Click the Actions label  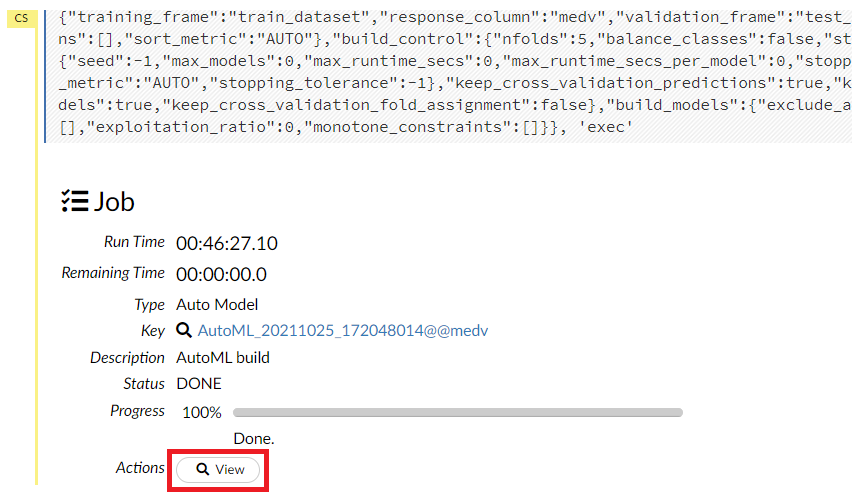click(x=140, y=468)
